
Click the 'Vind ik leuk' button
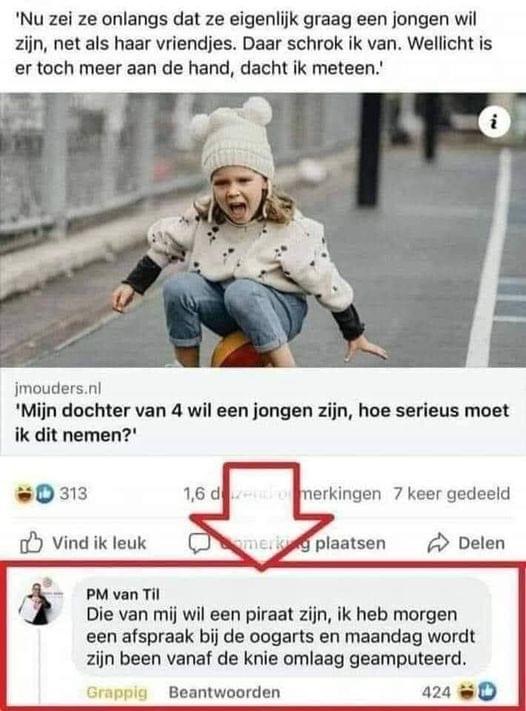click(83, 543)
